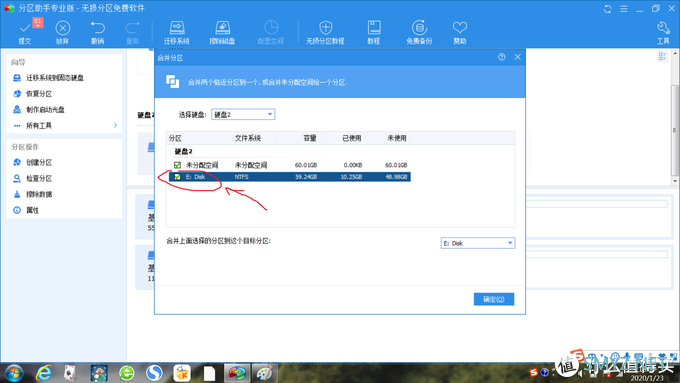This screenshot has width=680, height=383.
Task: Click the 60.01GB capacity cell of unallocated space
Action: point(306,165)
